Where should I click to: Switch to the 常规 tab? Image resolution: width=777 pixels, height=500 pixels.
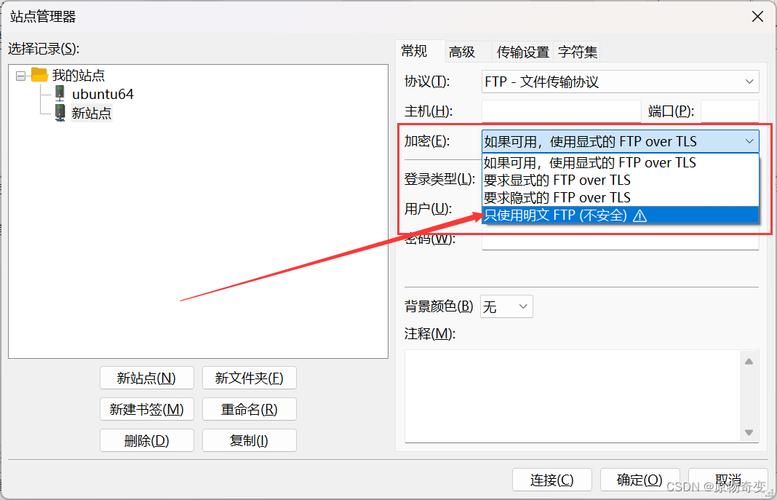(x=414, y=51)
